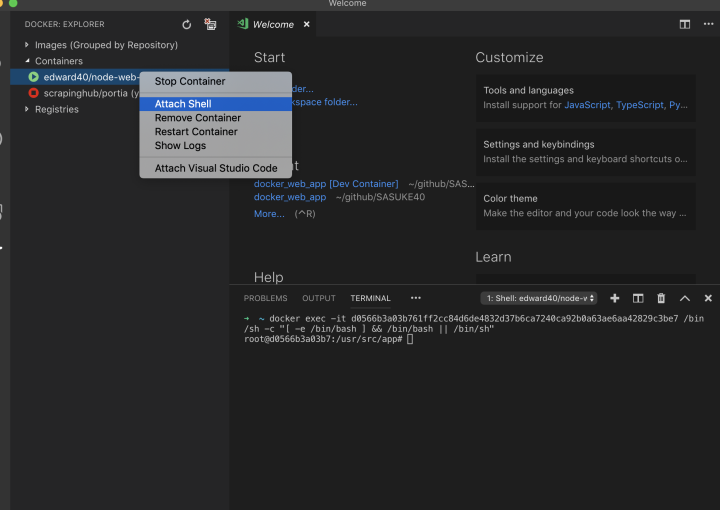Kill the terminal with trash icon
This screenshot has height=510, width=720.
[x=661, y=298]
